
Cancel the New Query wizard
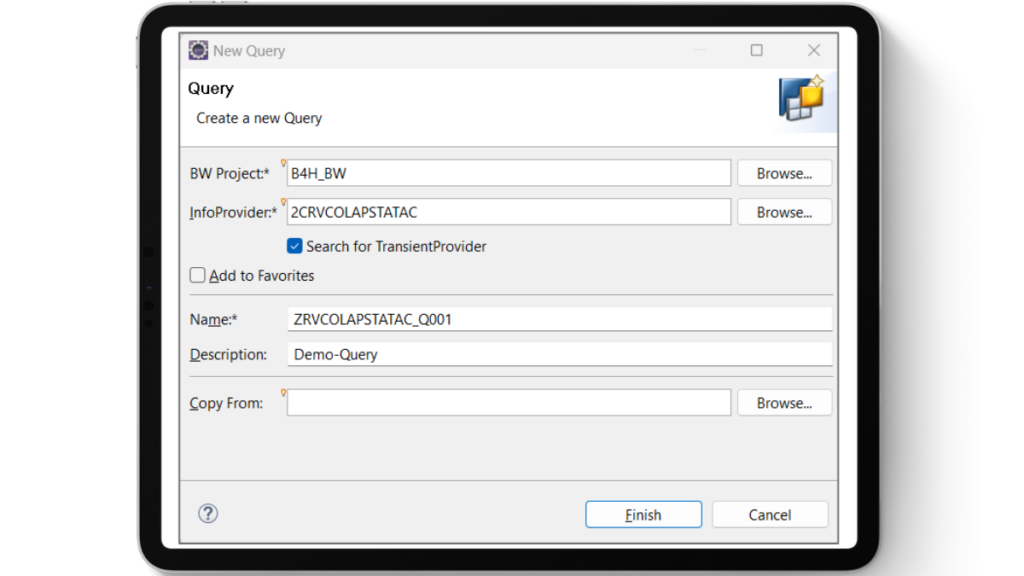coord(769,515)
